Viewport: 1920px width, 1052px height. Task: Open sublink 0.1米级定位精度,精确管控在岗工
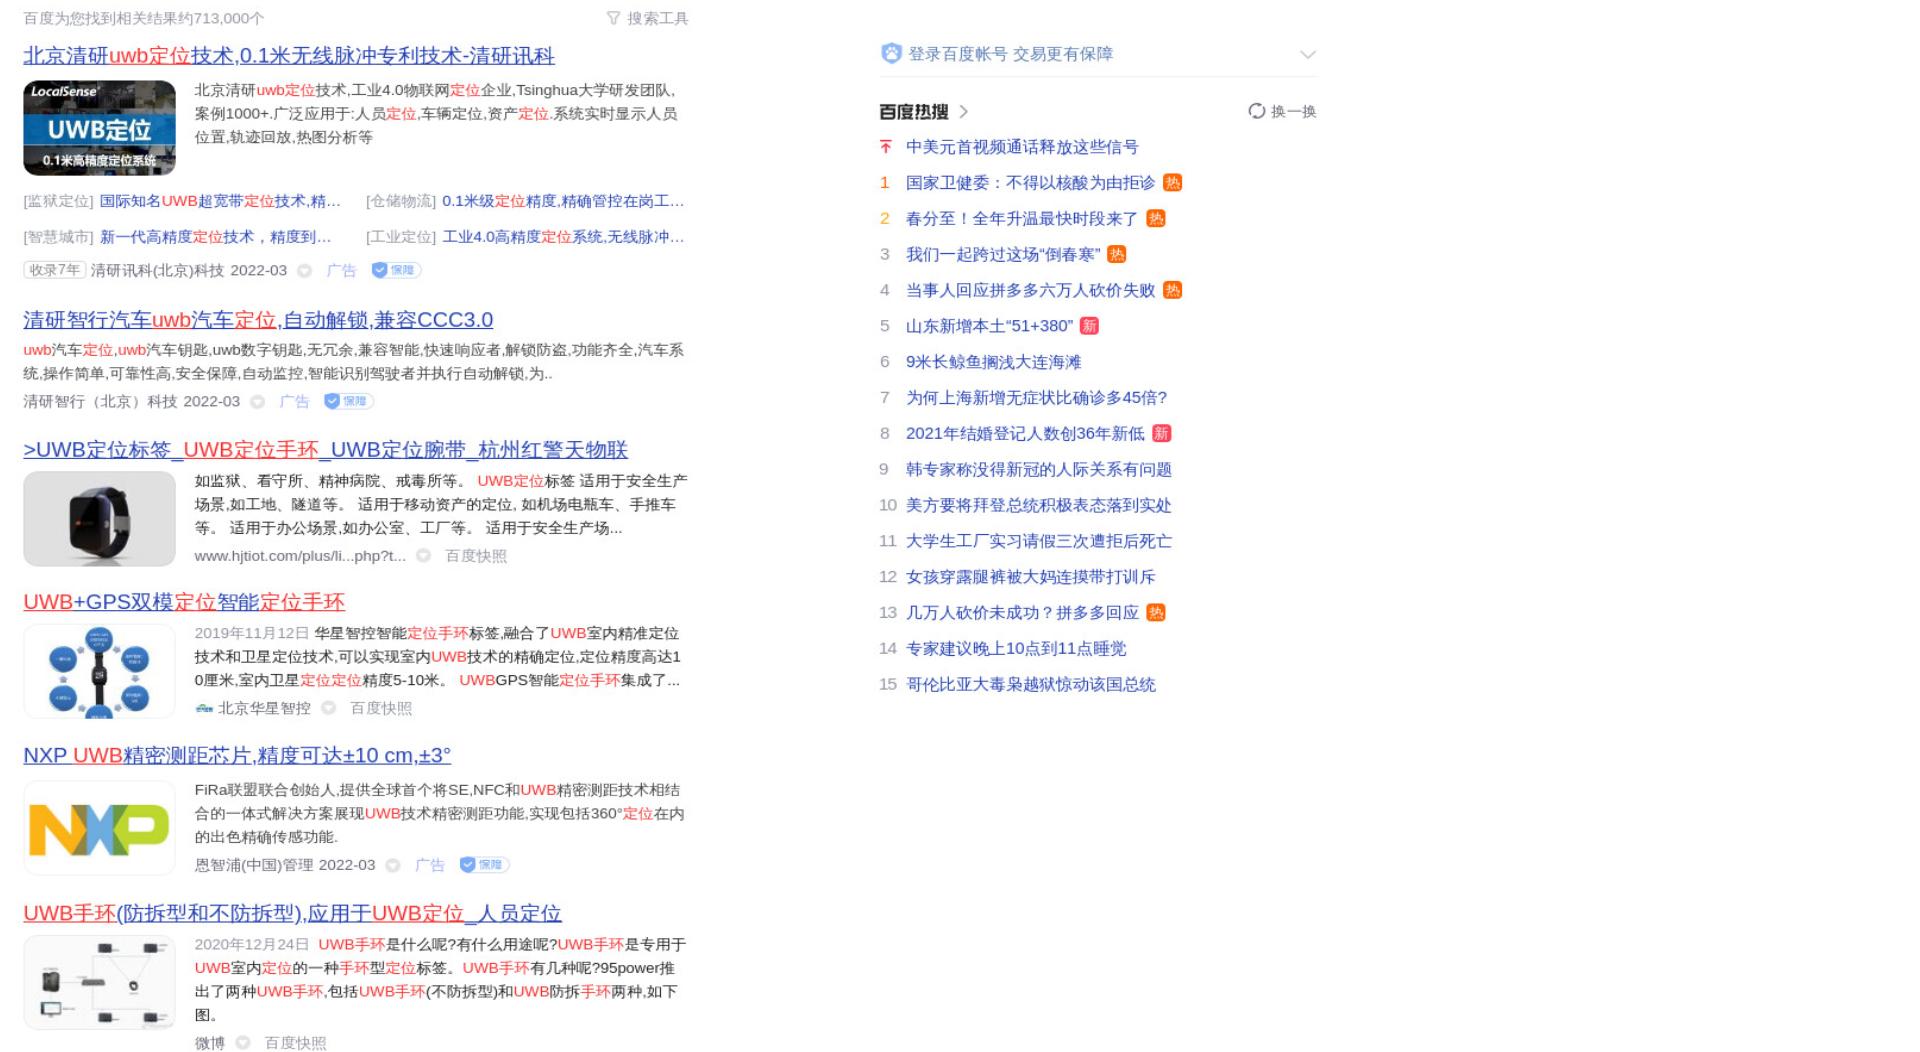pyautogui.click(x=563, y=202)
